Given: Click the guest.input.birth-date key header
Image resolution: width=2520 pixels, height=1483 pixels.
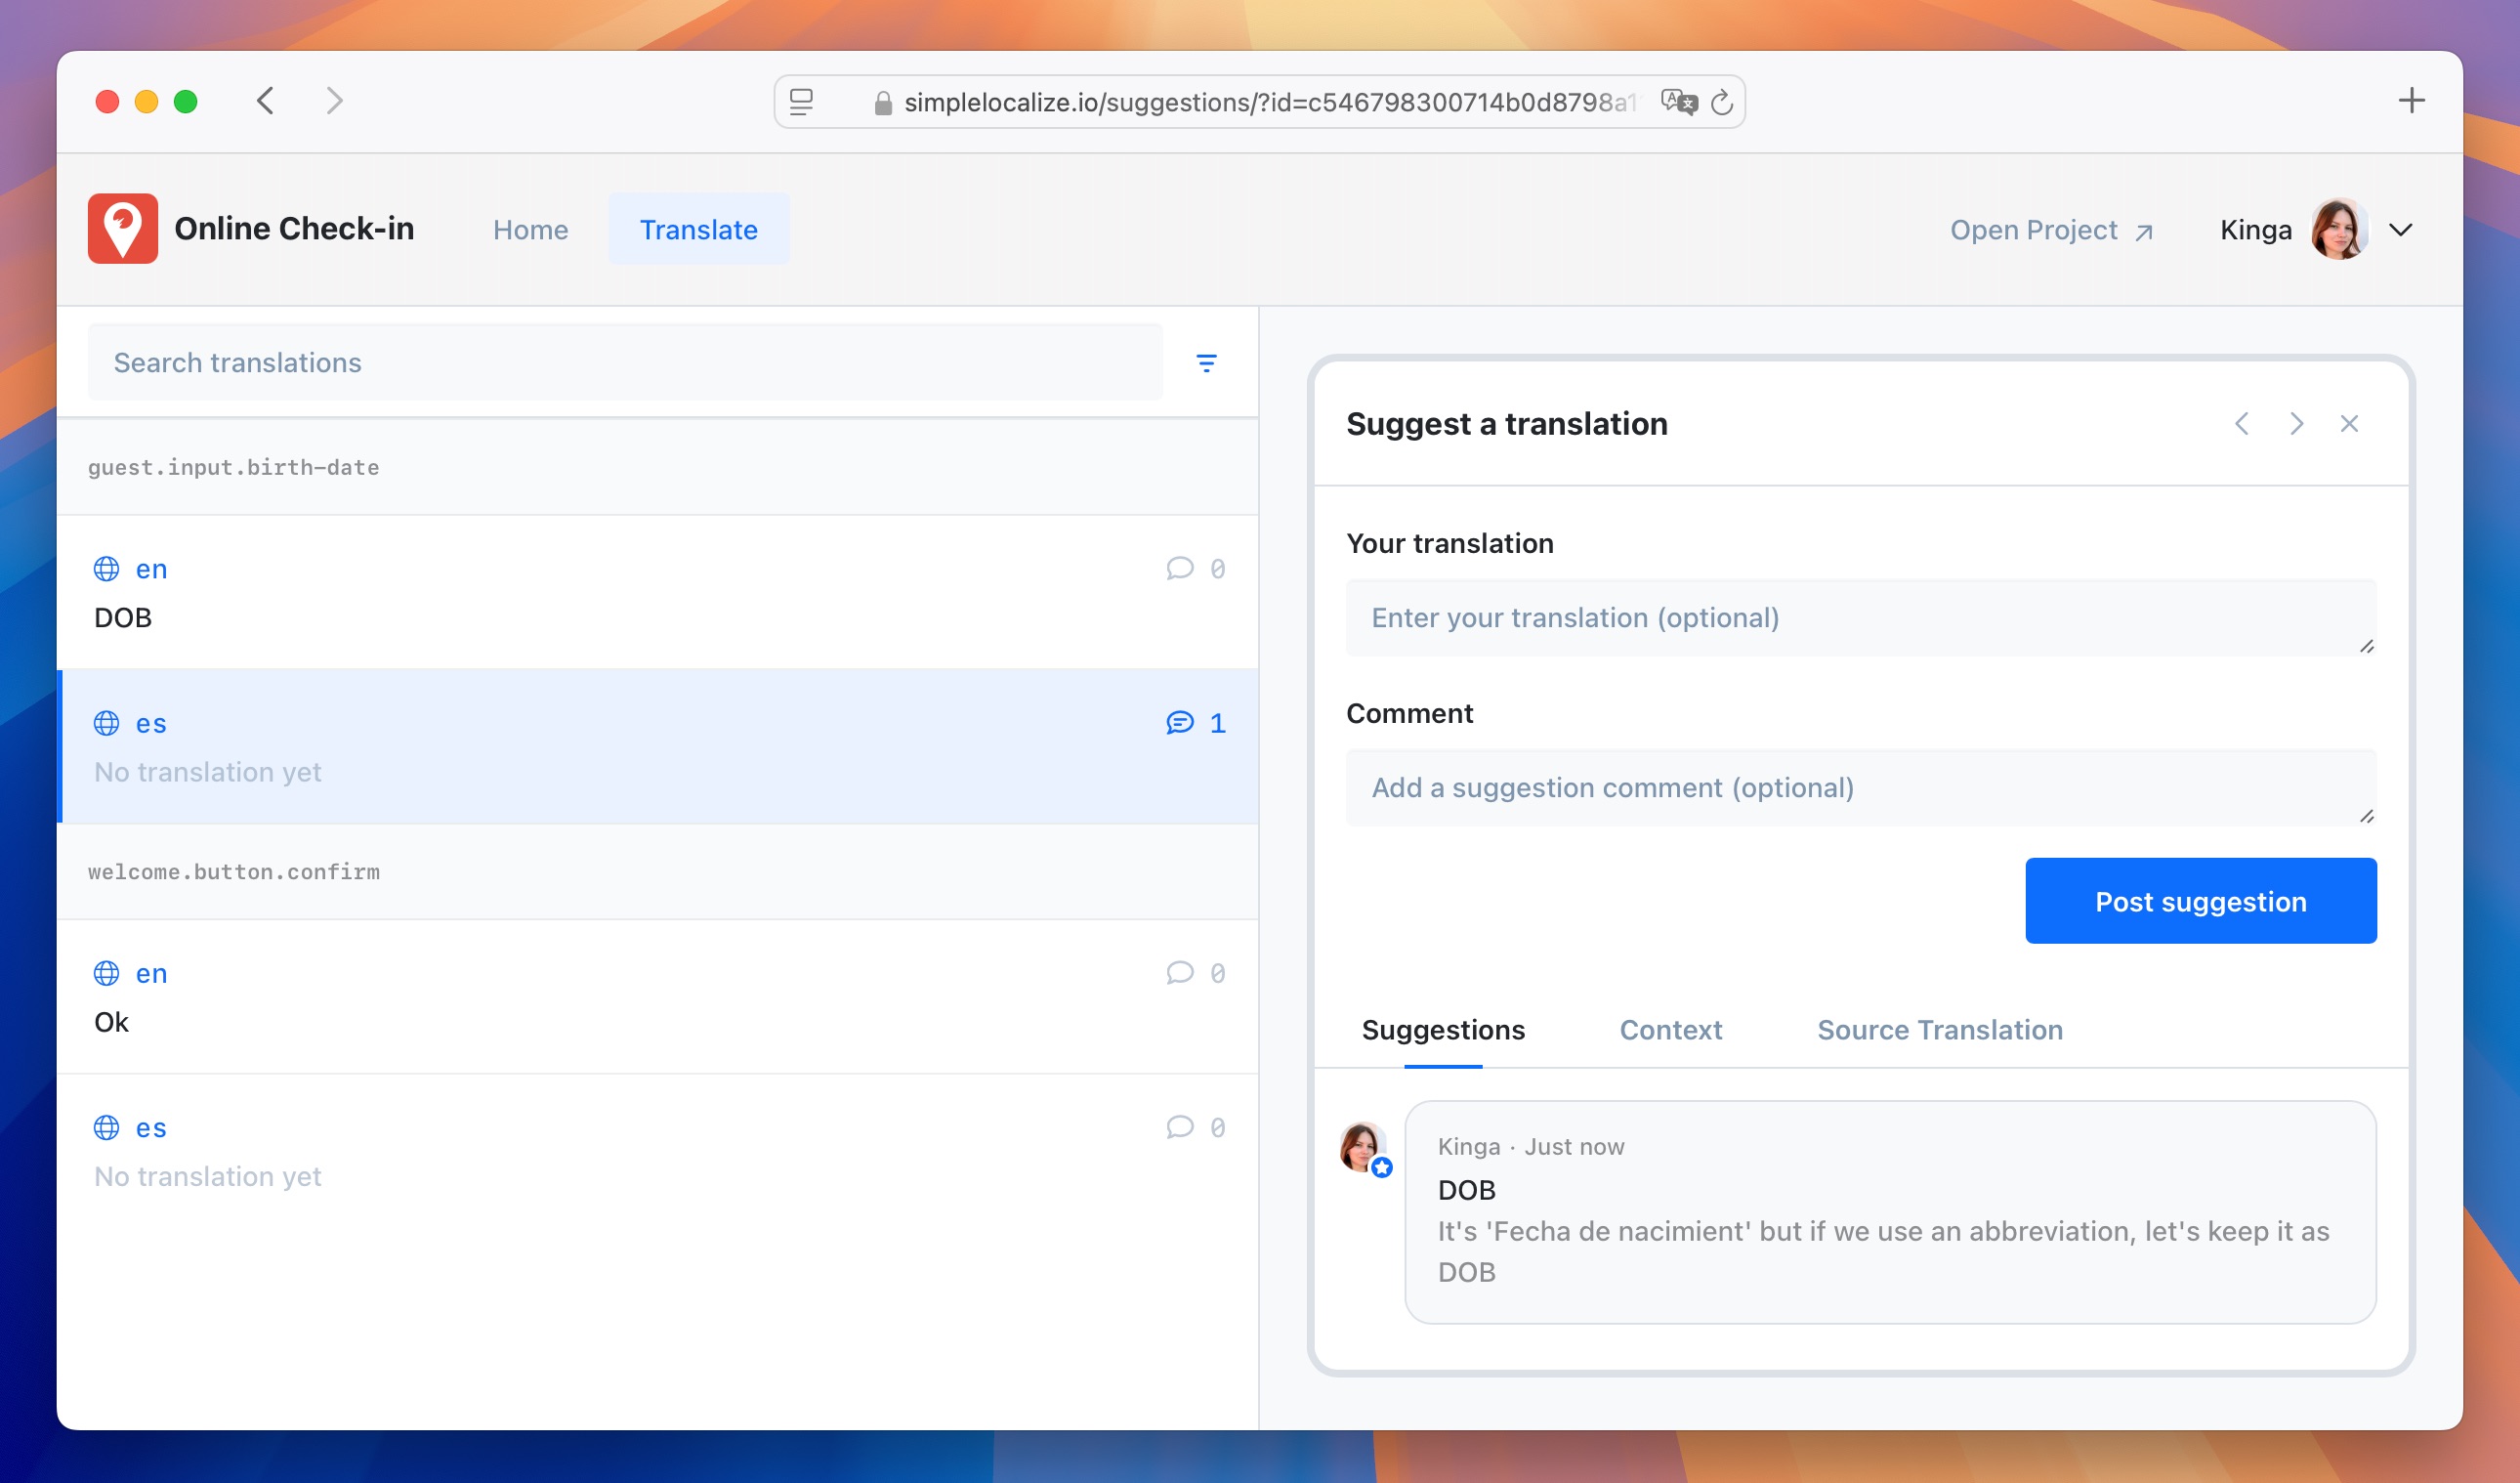Looking at the screenshot, I should 658,467.
